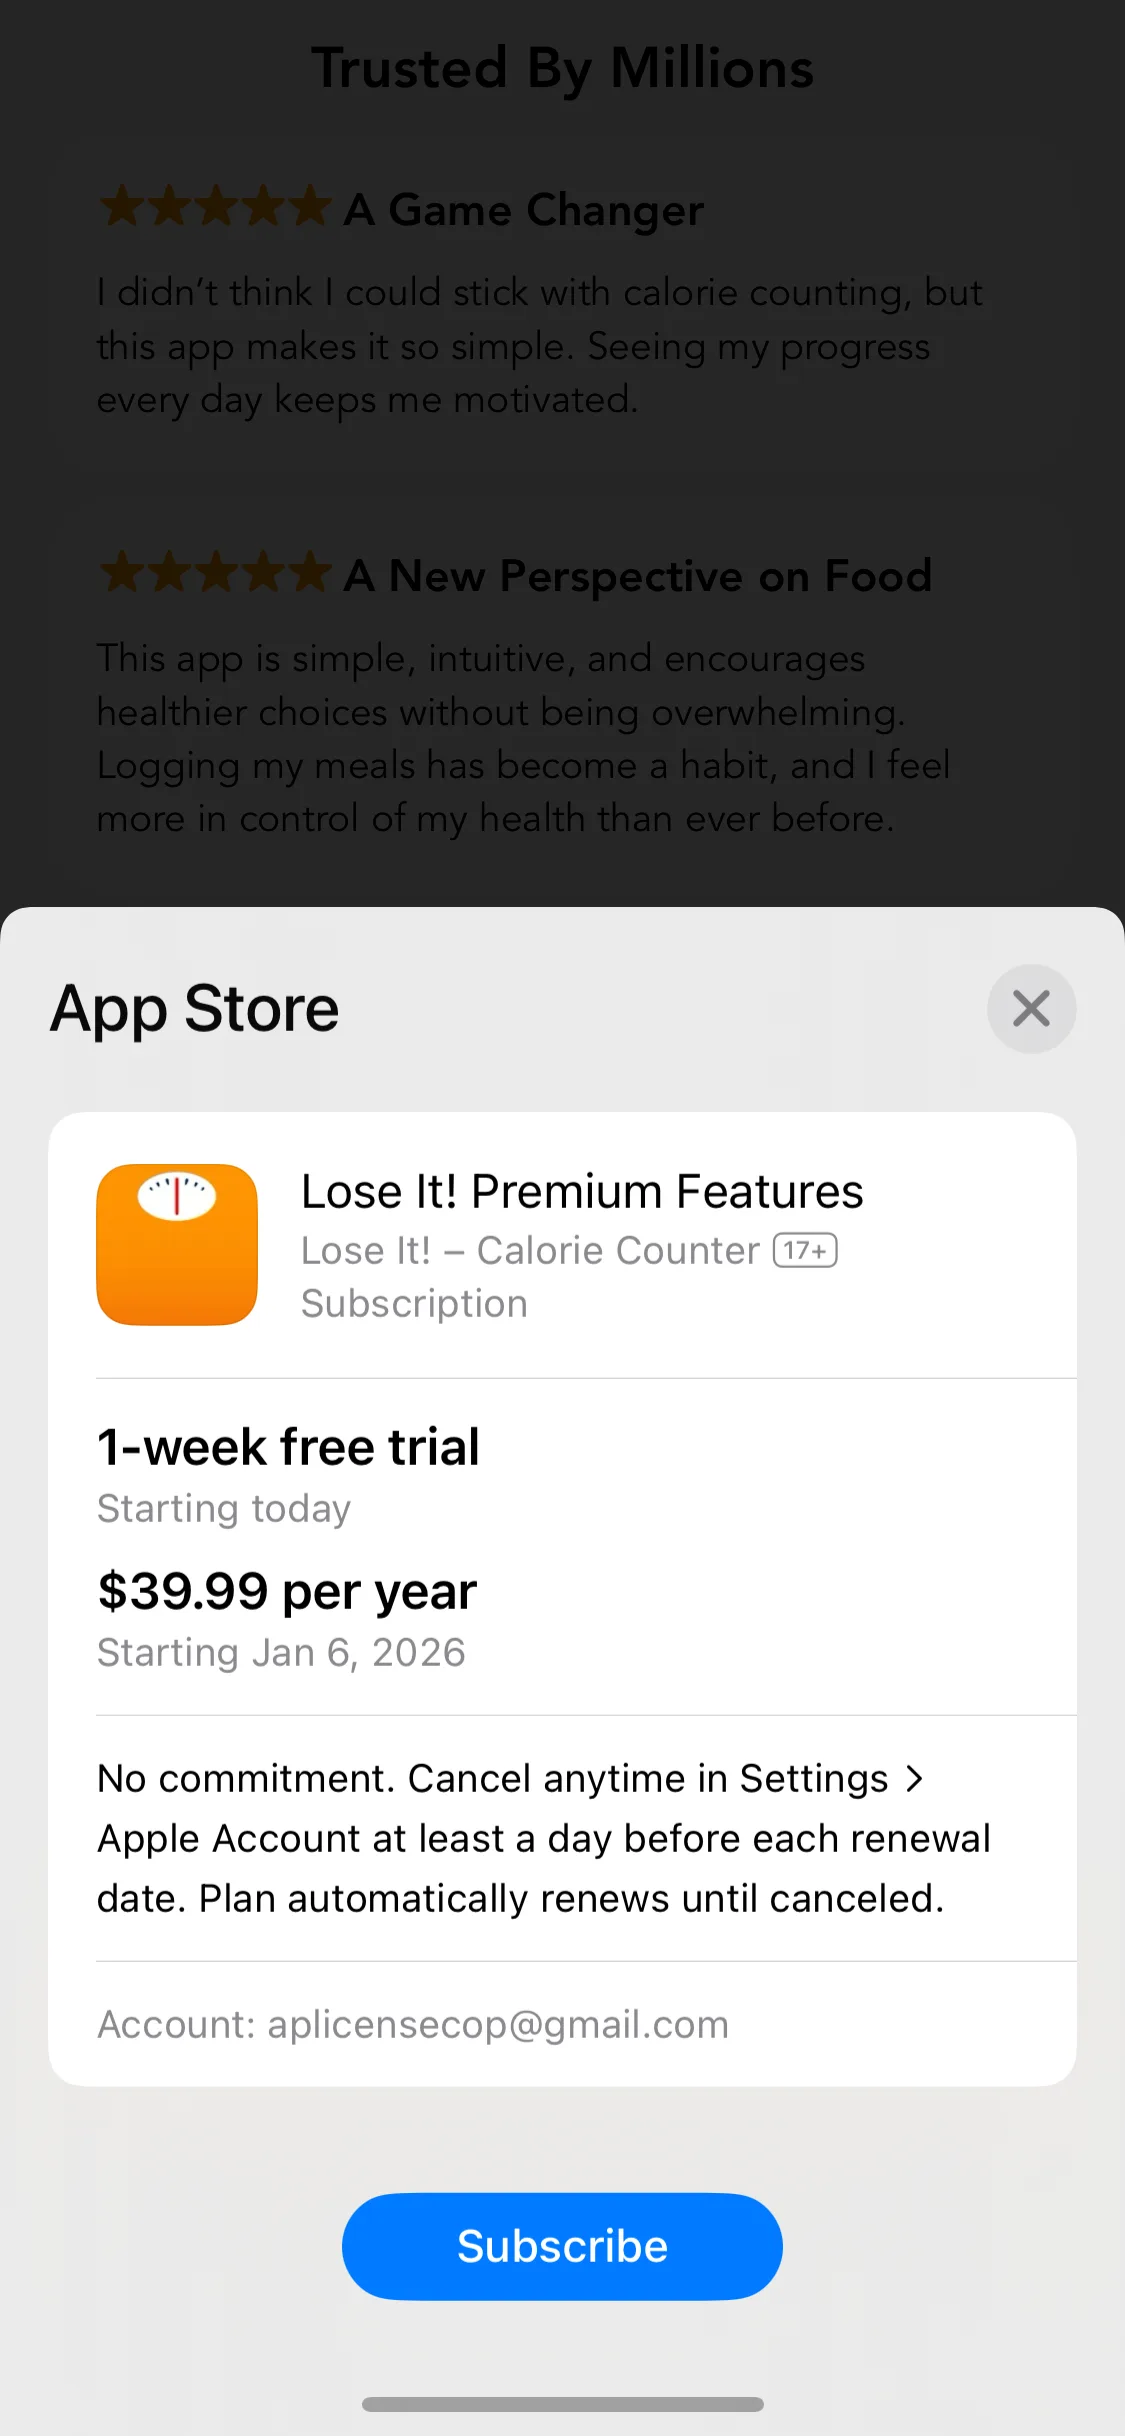Tap the home indicator bar at the bottom
This screenshot has height=2436, width=1125.
click(x=562, y=2404)
